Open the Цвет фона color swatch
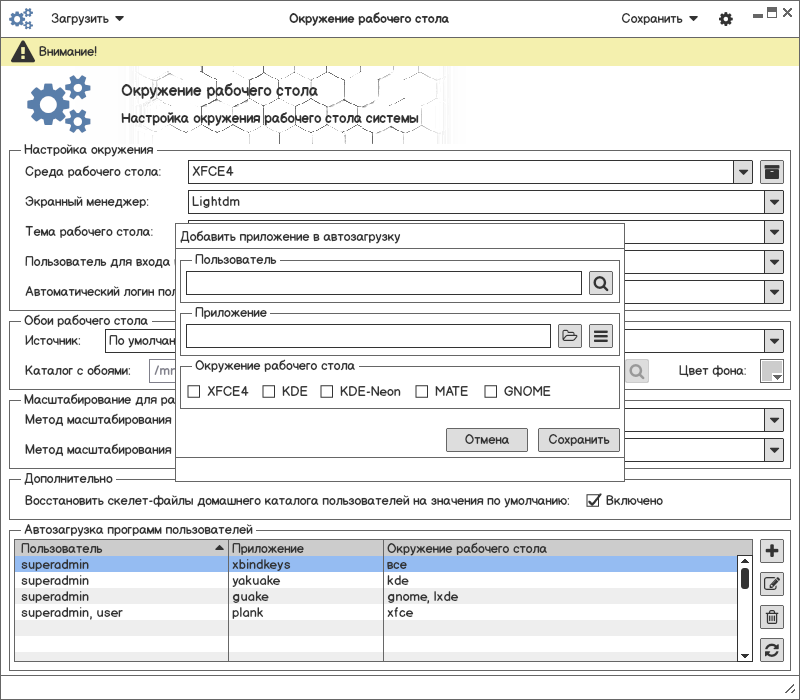Image resolution: width=800 pixels, height=700 pixels. [x=772, y=372]
